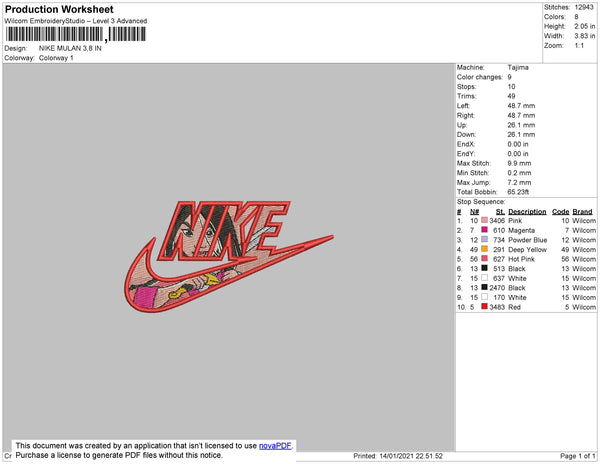Click the Code column header
This screenshot has width=600, height=464.
[560, 212]
